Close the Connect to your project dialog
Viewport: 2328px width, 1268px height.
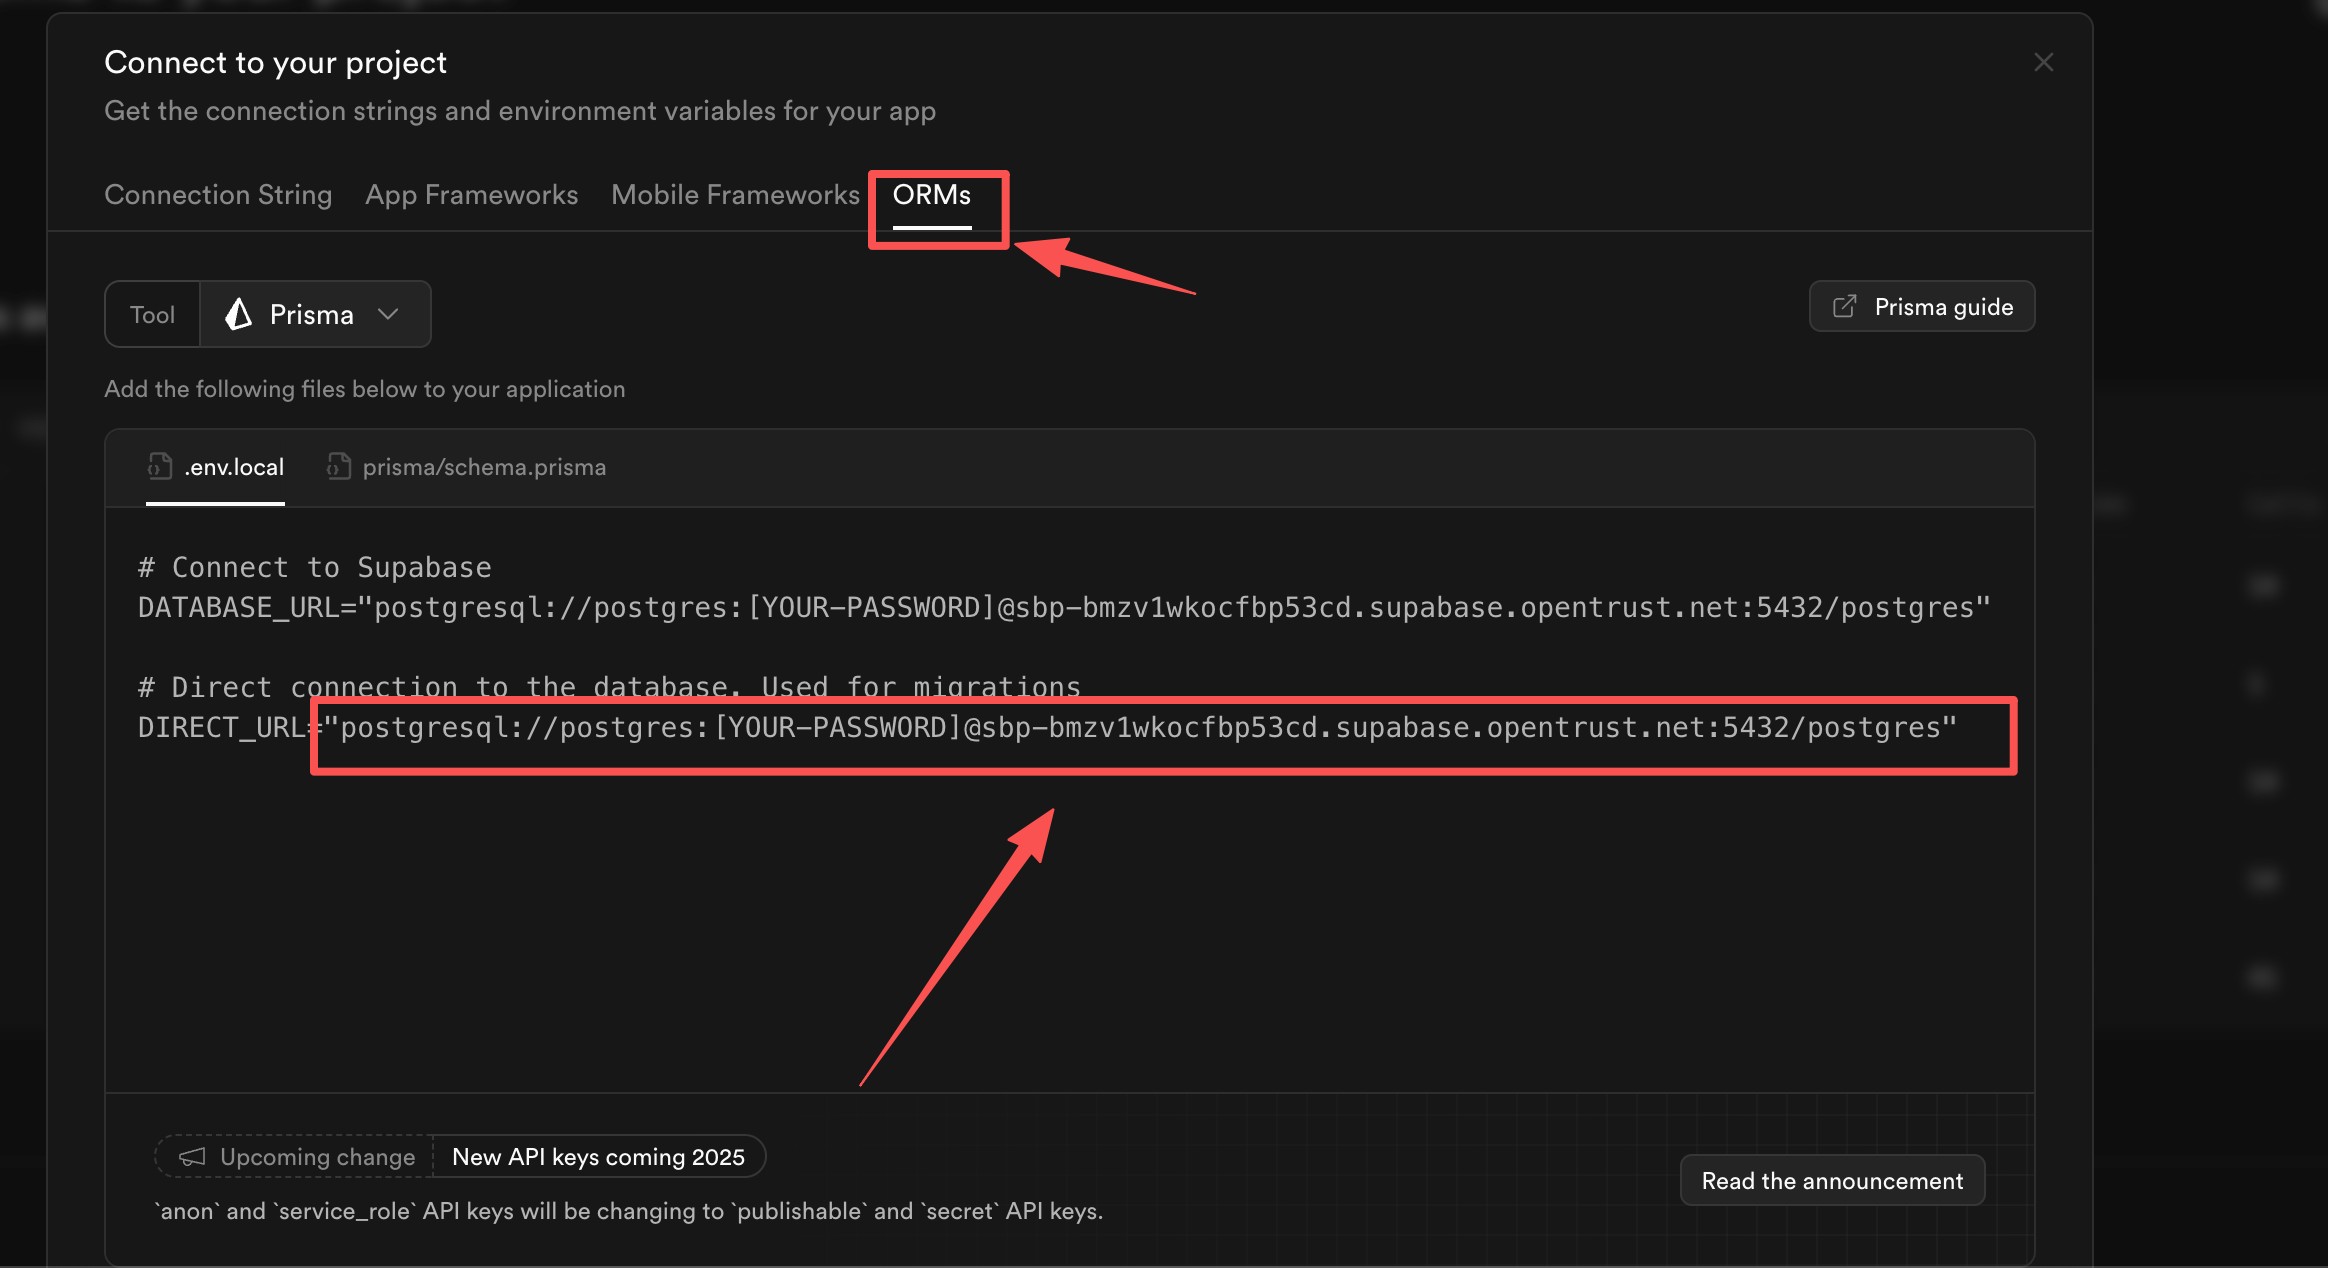(2043, 62)
